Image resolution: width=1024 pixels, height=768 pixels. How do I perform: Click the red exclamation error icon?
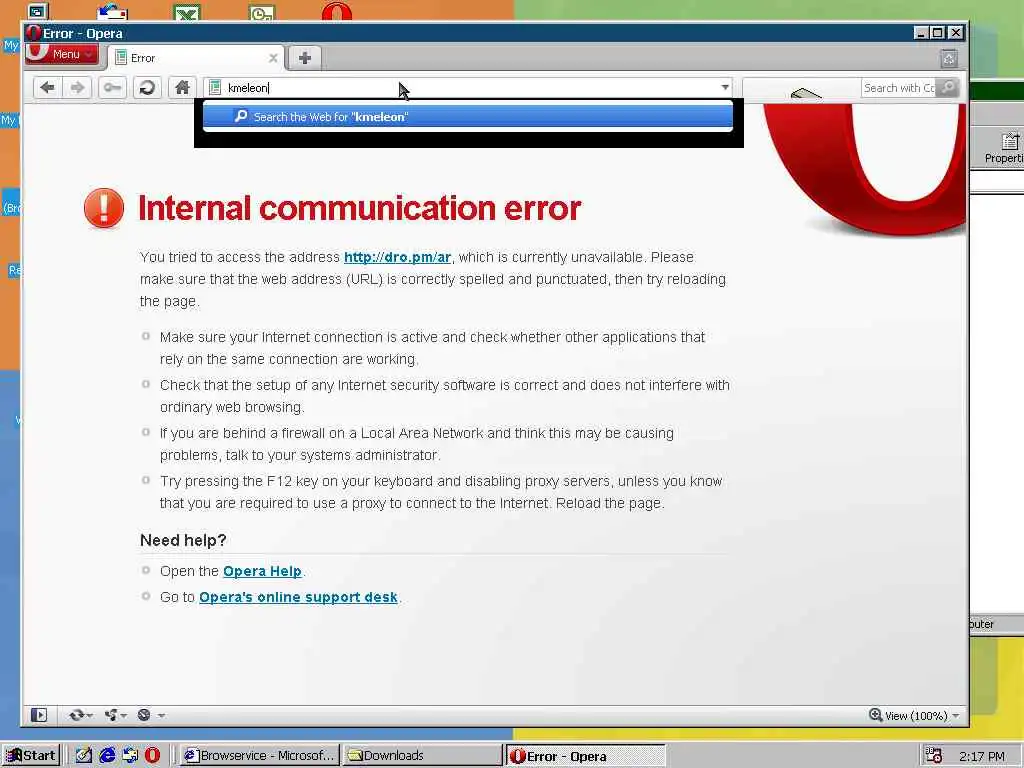(104, 208)
